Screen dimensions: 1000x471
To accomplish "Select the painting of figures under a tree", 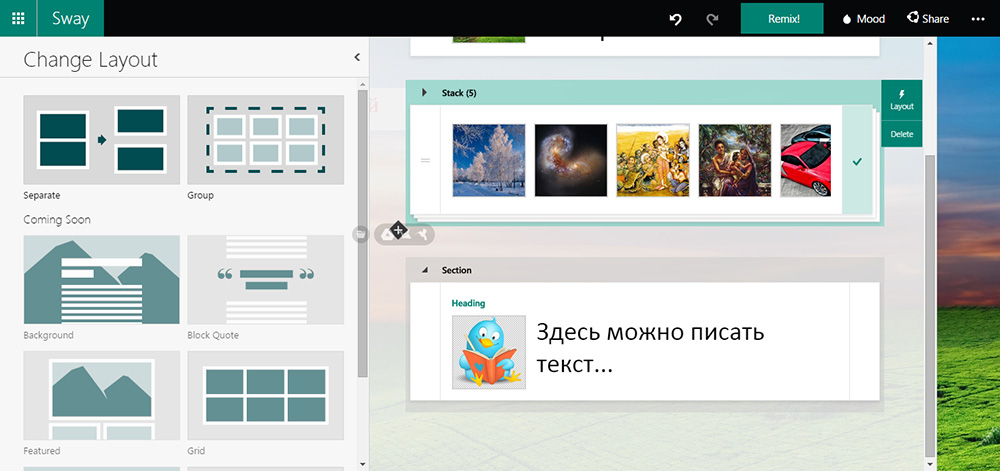I will point(735,160).
